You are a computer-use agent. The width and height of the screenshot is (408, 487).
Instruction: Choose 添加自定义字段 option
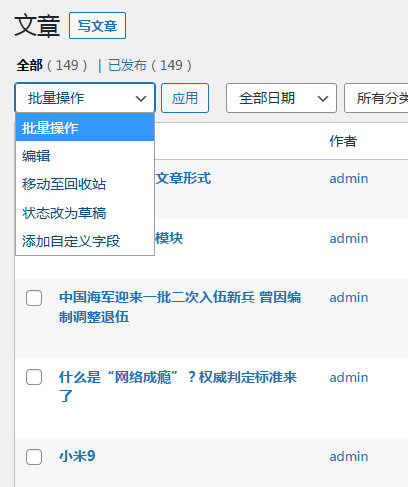85,241
